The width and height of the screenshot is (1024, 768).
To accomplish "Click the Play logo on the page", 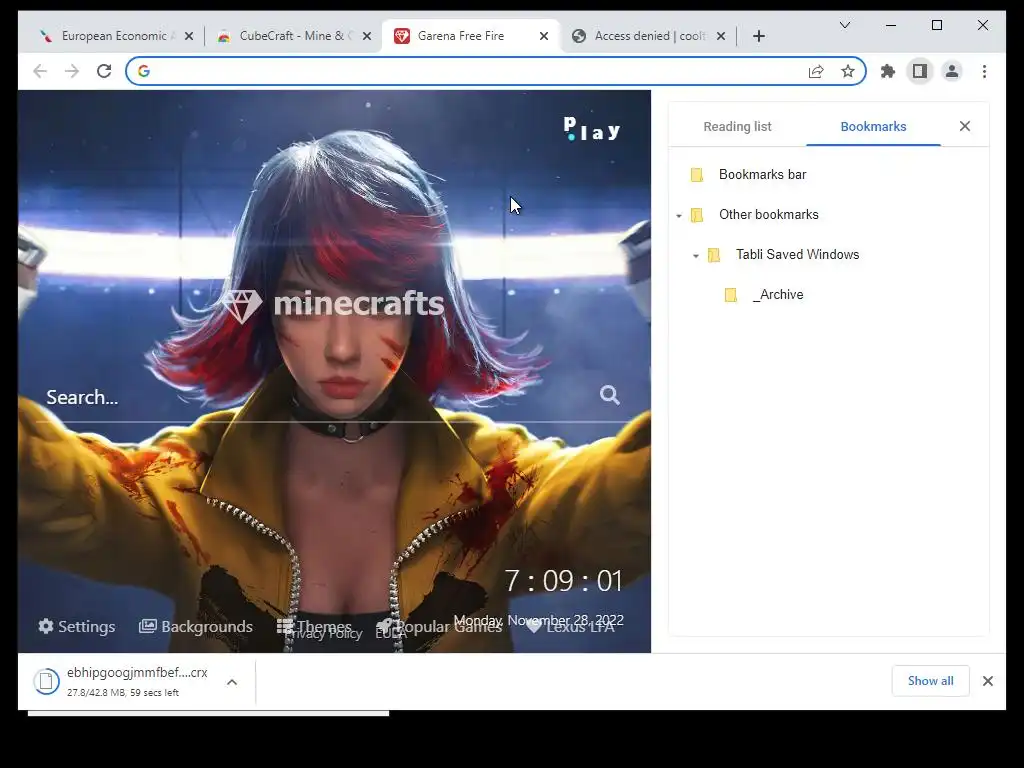I will [592, 129].
